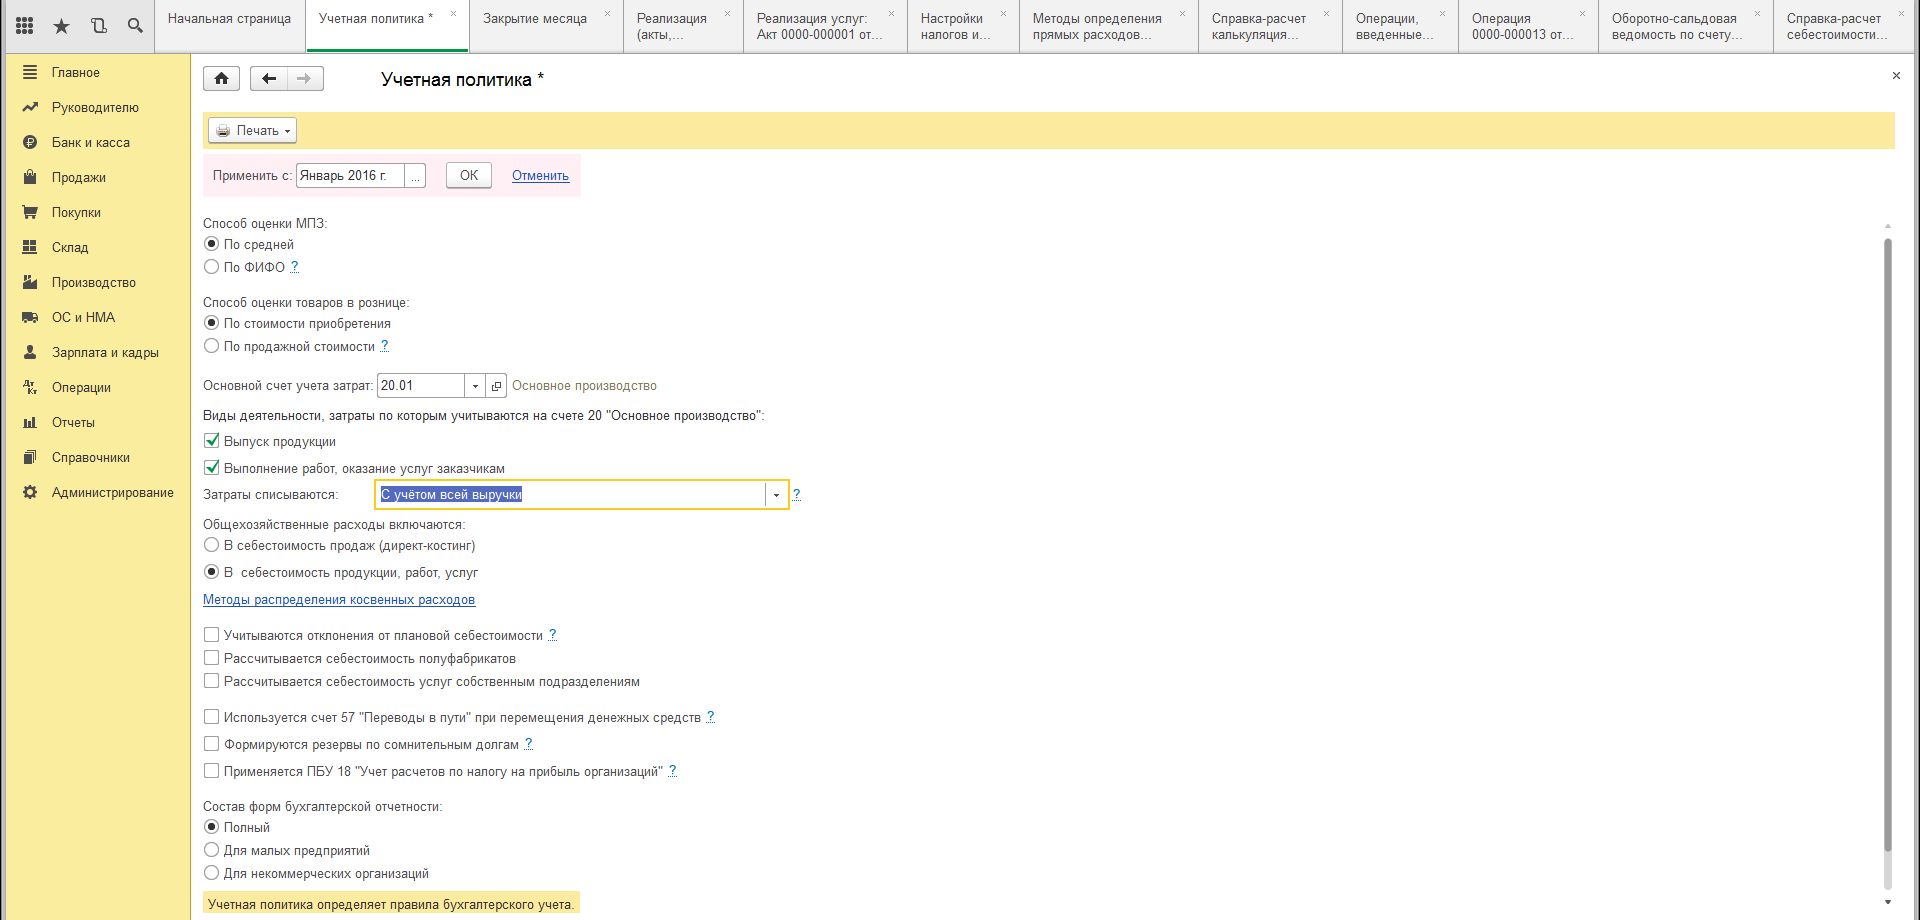1920x920 pixels.
Task: Select По средней valuation method
Action: tap(211, 244)
